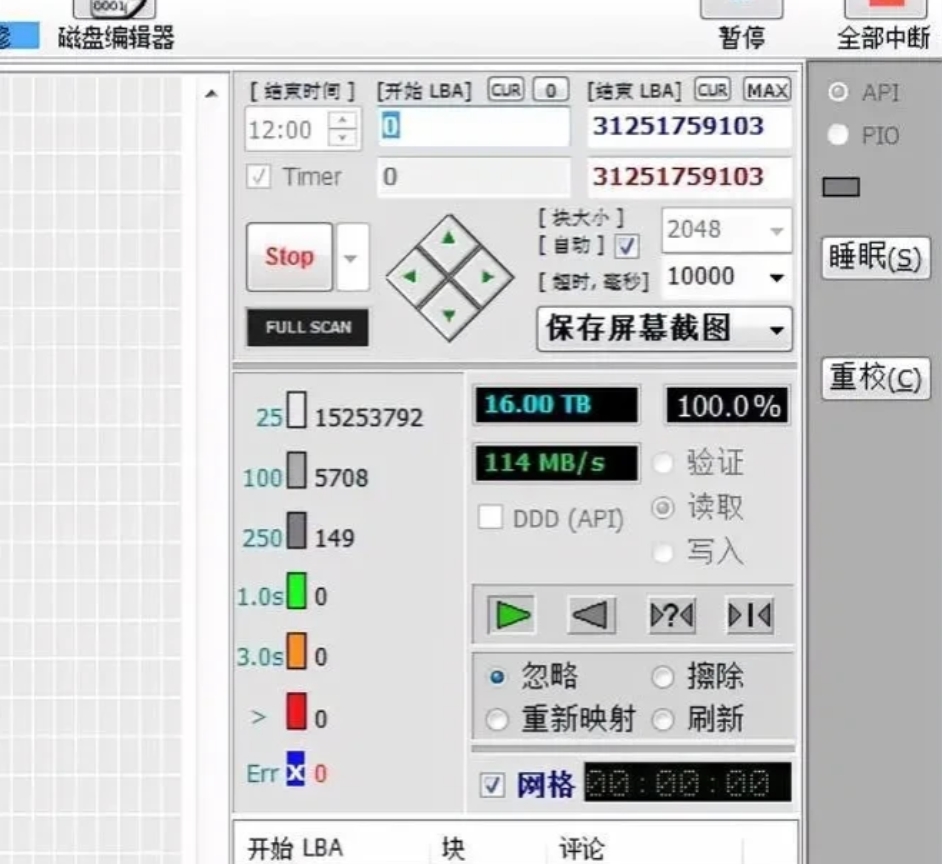Viewport: 942px width, 864px height.
Task: Click the red slow block indicator
Action: 296,711
